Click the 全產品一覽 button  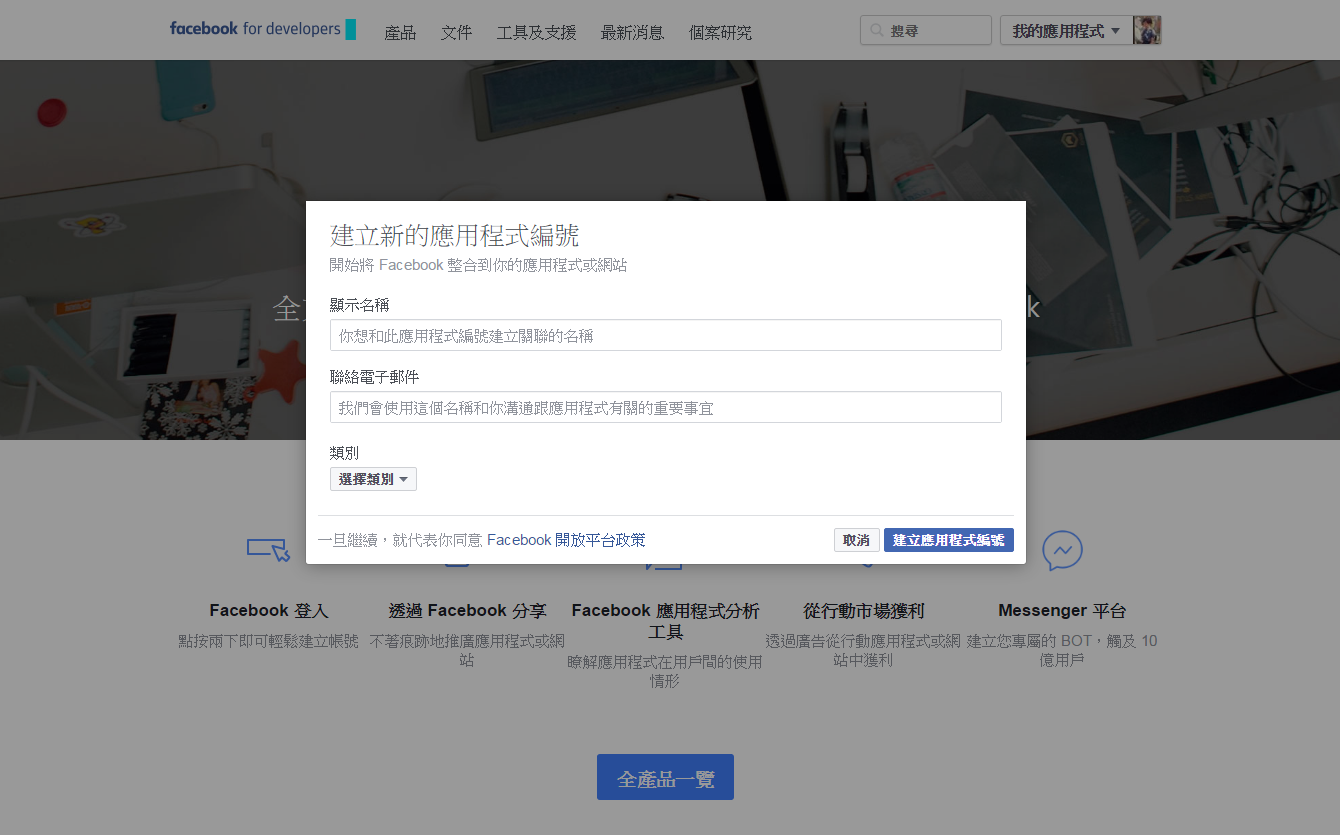tap(665, 777)
